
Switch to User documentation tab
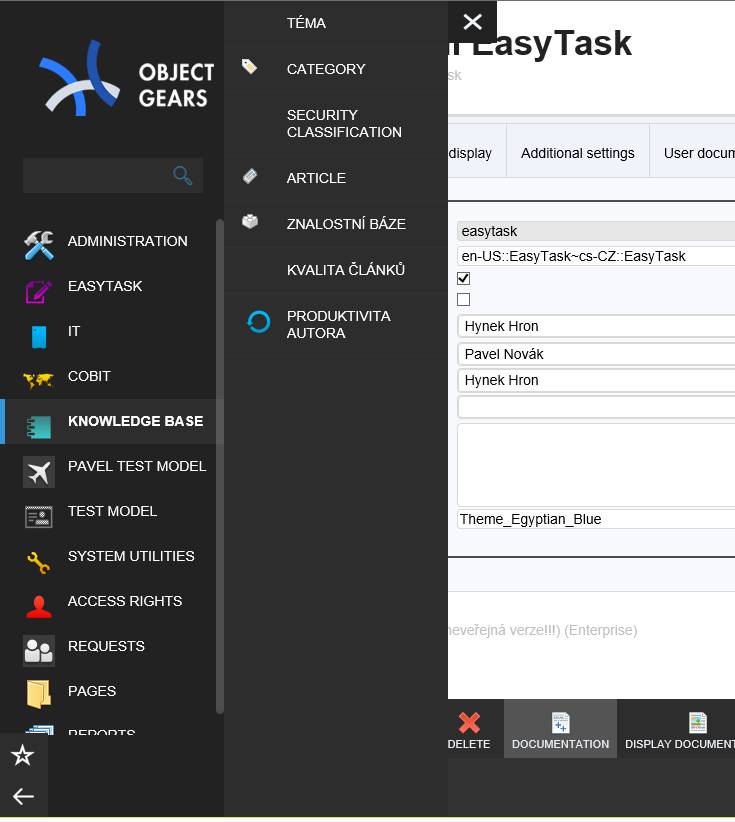693,153
